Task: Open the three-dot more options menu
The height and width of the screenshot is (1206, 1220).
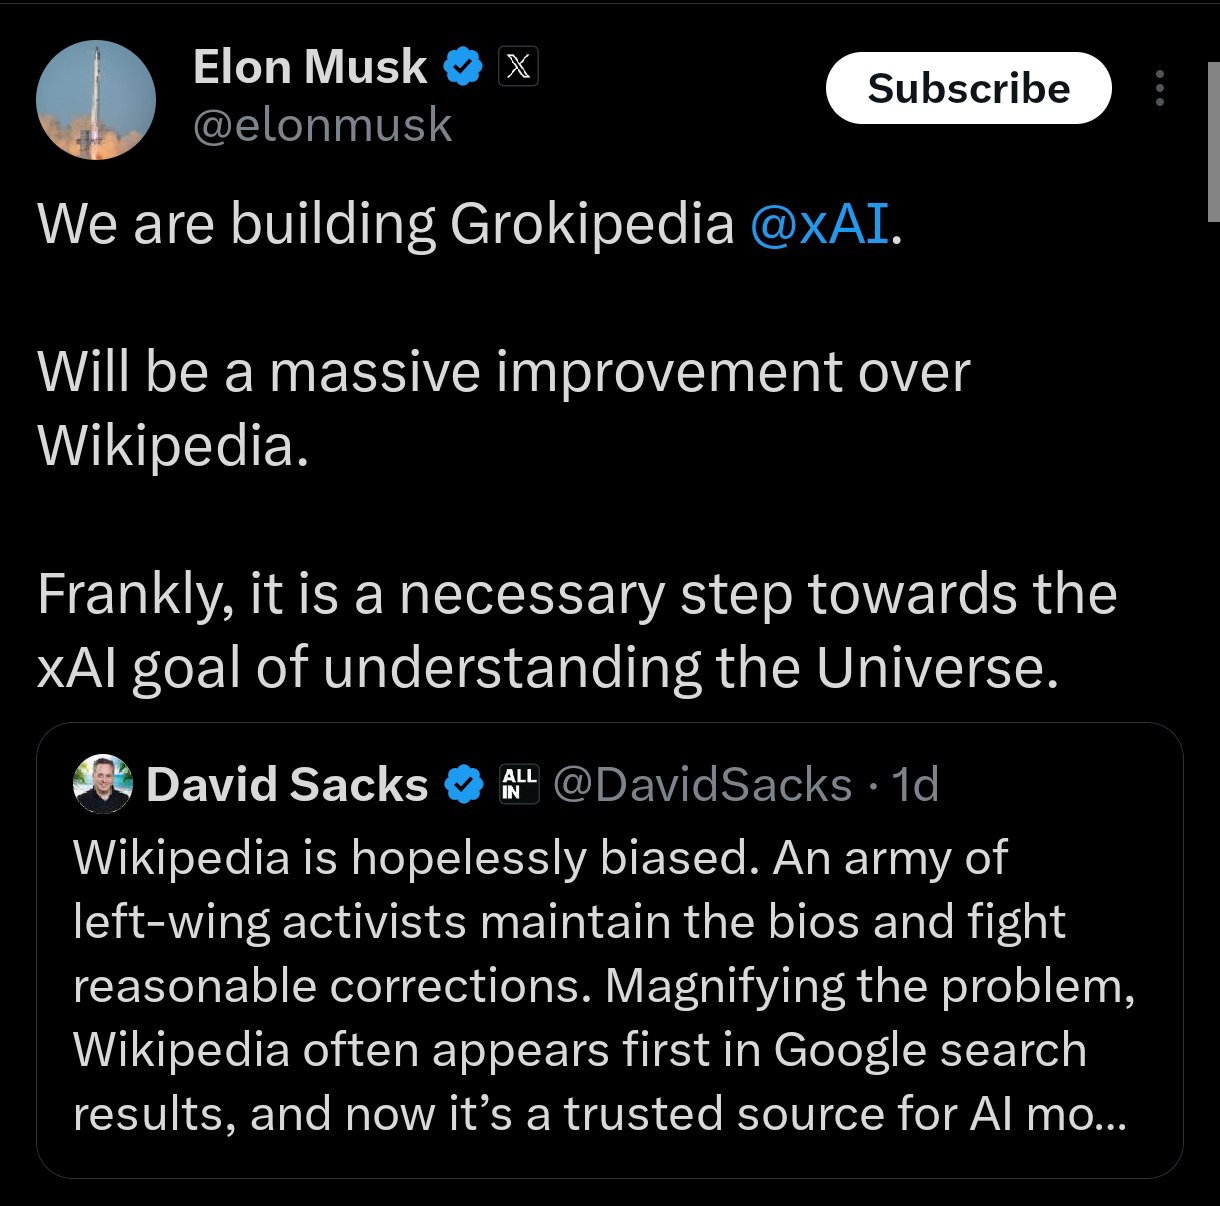Action: click(1159, 89)
